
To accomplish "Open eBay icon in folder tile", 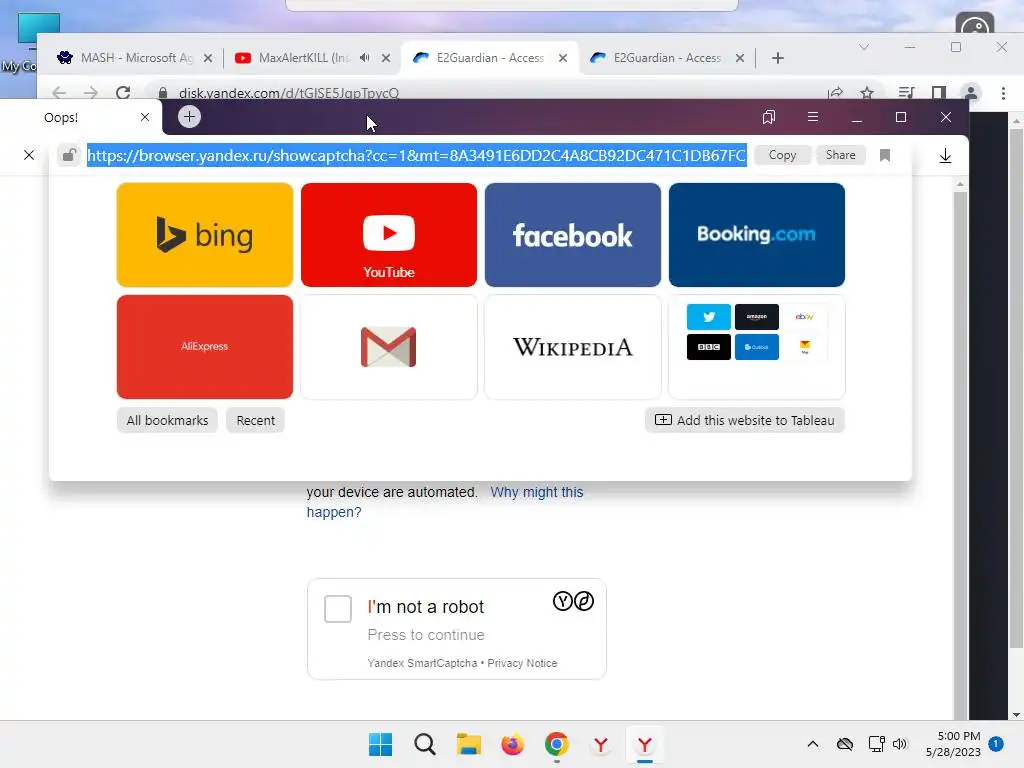I will tap(805, 317).
